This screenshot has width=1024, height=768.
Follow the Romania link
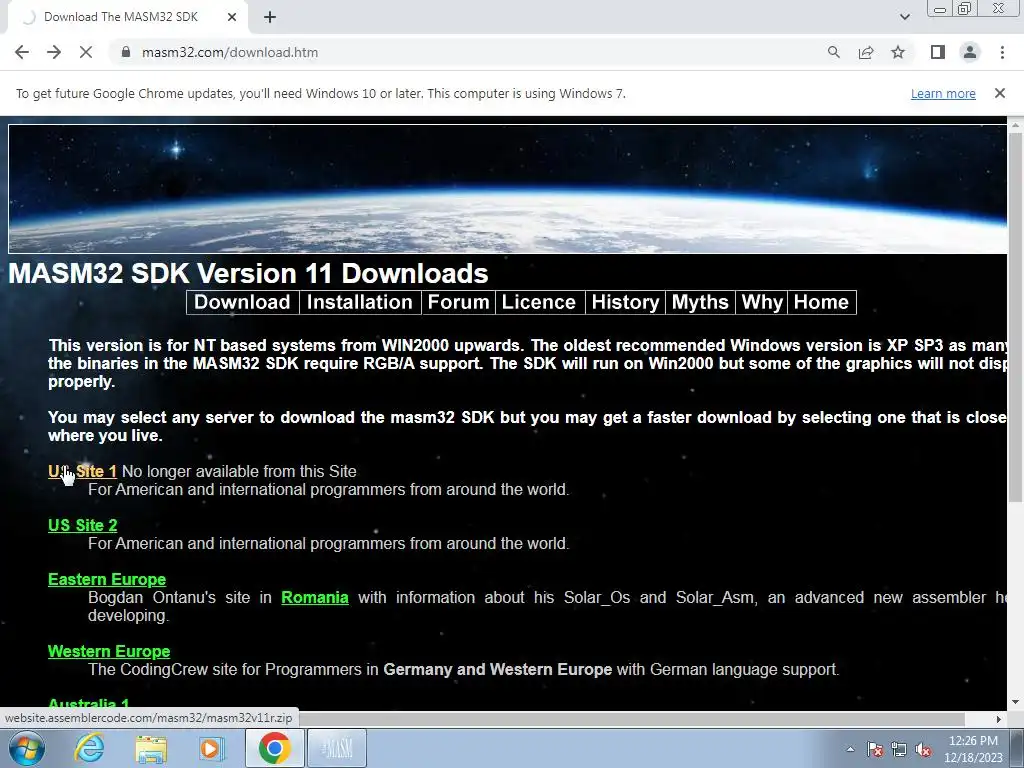(315, 598)
